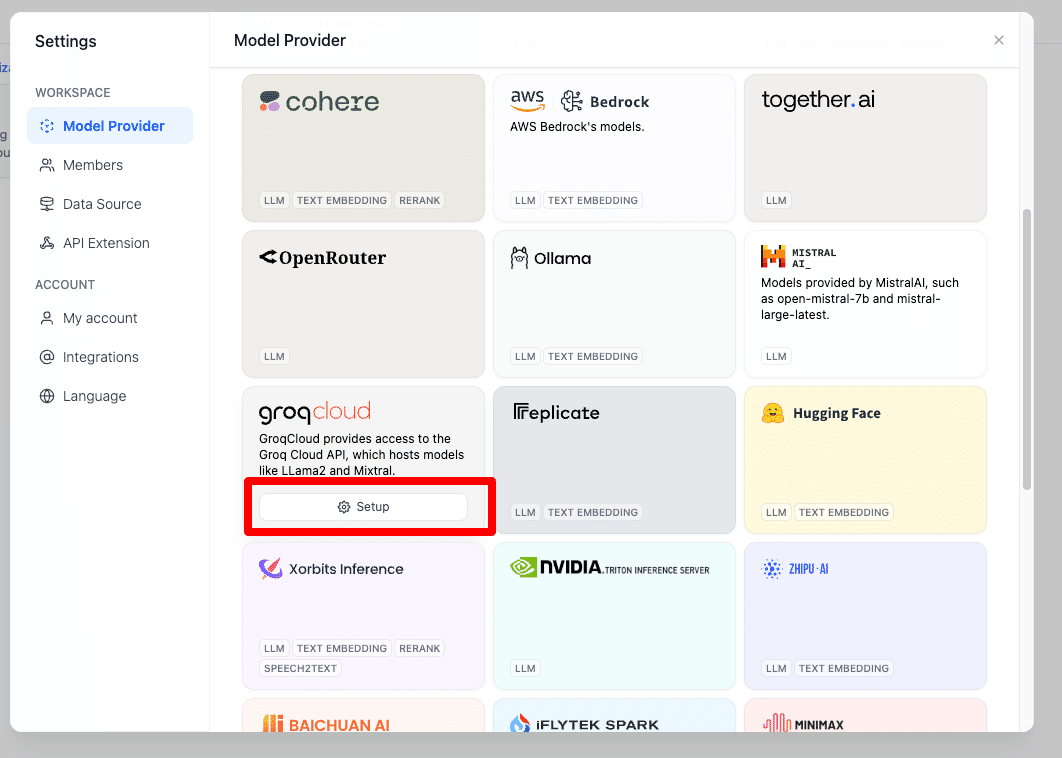Click the Cohere logo

point(319,102)
